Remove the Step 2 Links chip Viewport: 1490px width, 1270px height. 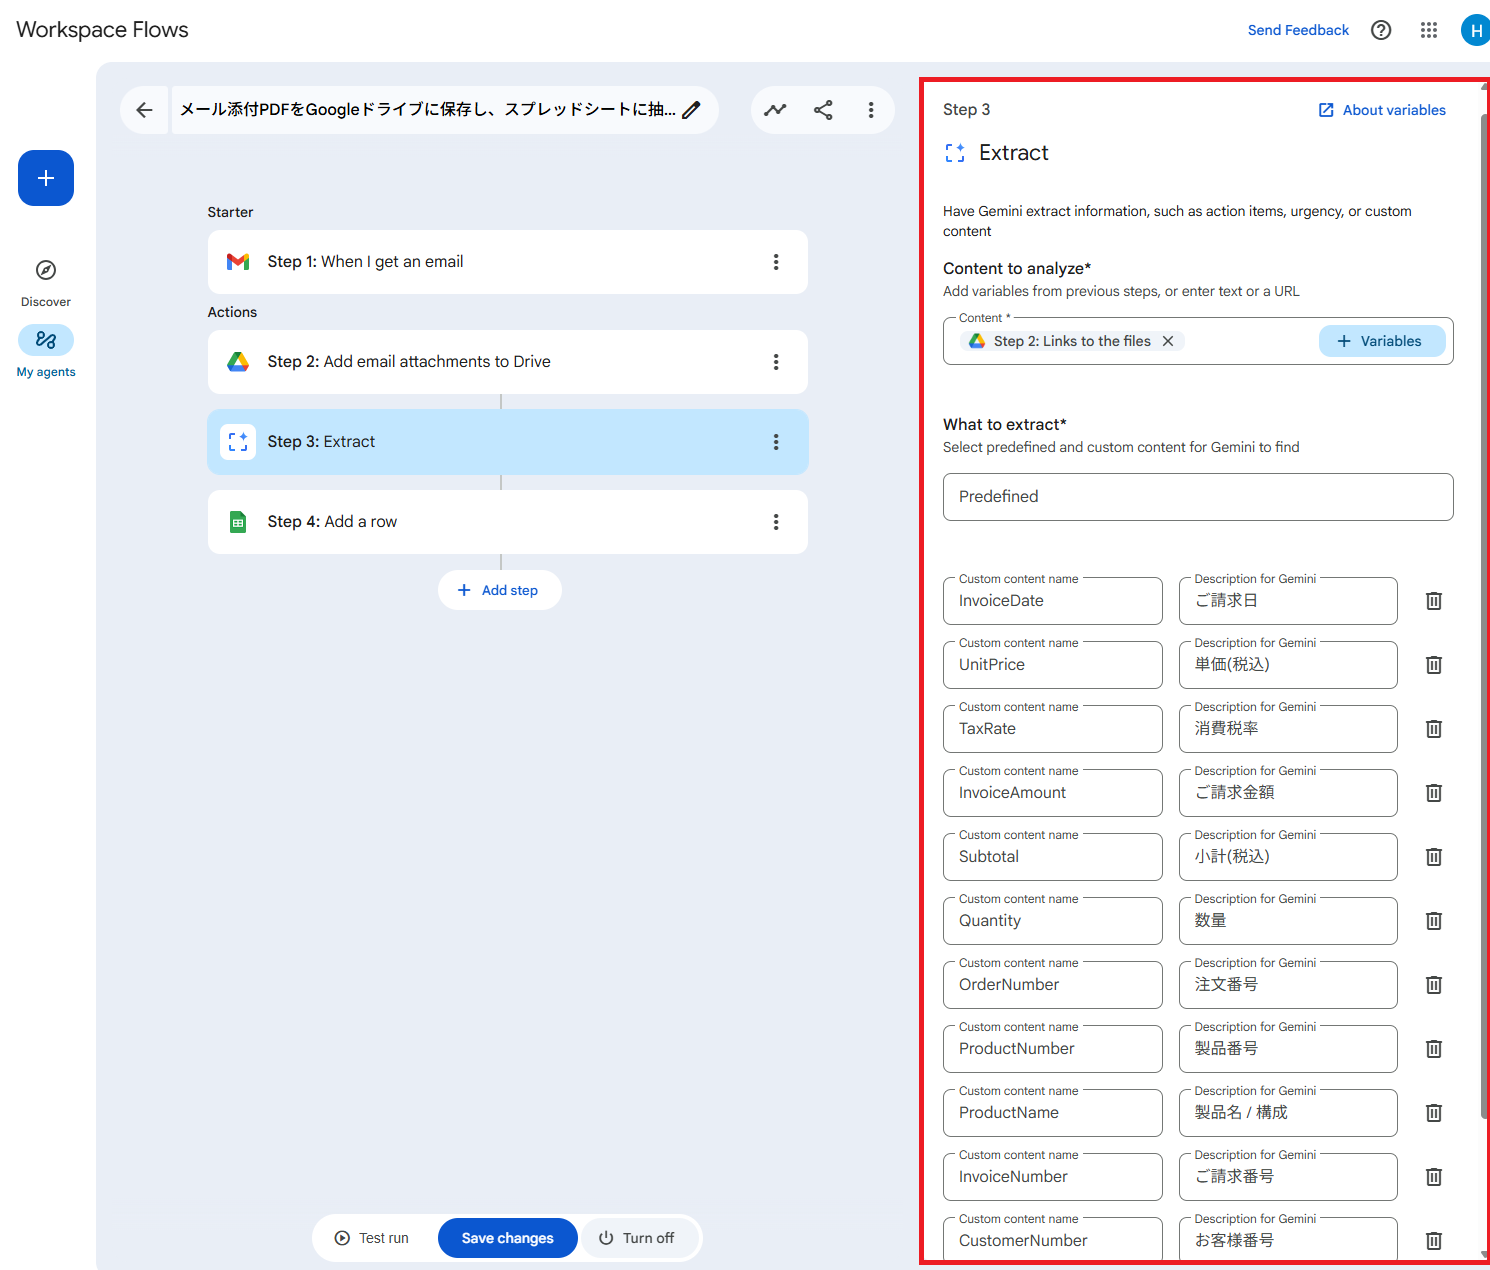pyautogui.click(x=1168, y=341)
